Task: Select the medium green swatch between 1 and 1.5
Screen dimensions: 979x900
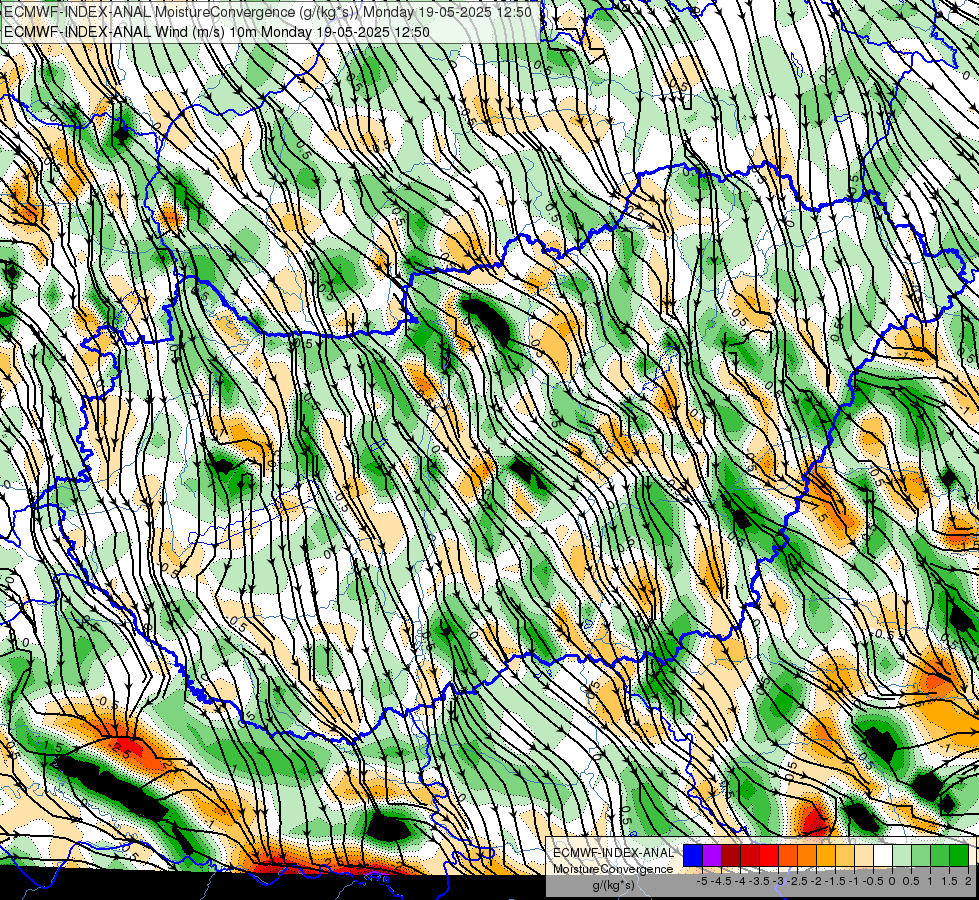Action: coord(940,855)
